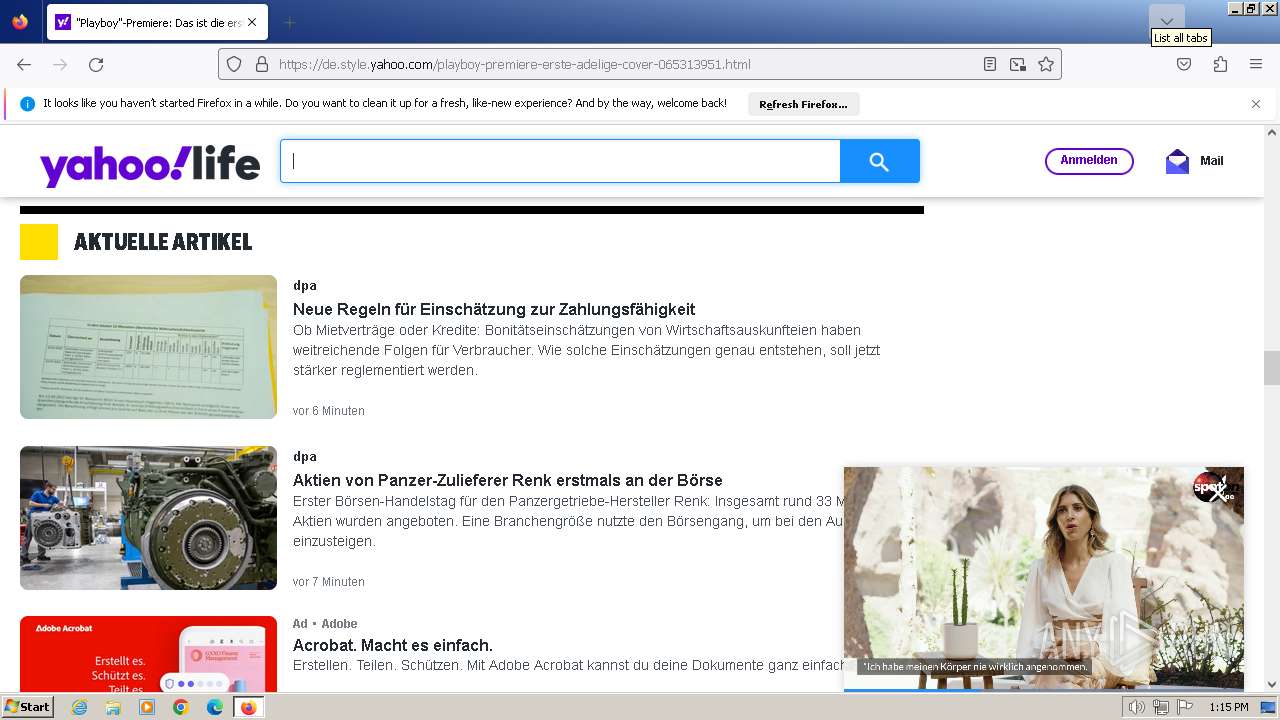1280x720 pixels.
Task: Go back to previous page
Action: [24, 64]
